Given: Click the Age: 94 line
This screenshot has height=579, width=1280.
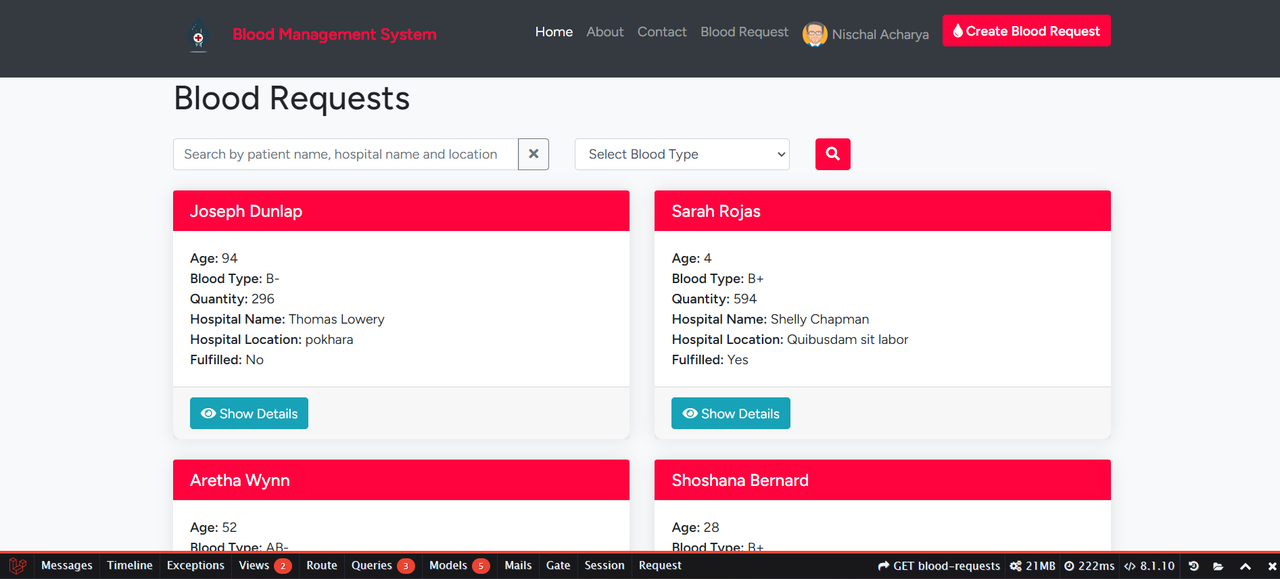Looking at the screenshot, I should (x=214, y=258).
